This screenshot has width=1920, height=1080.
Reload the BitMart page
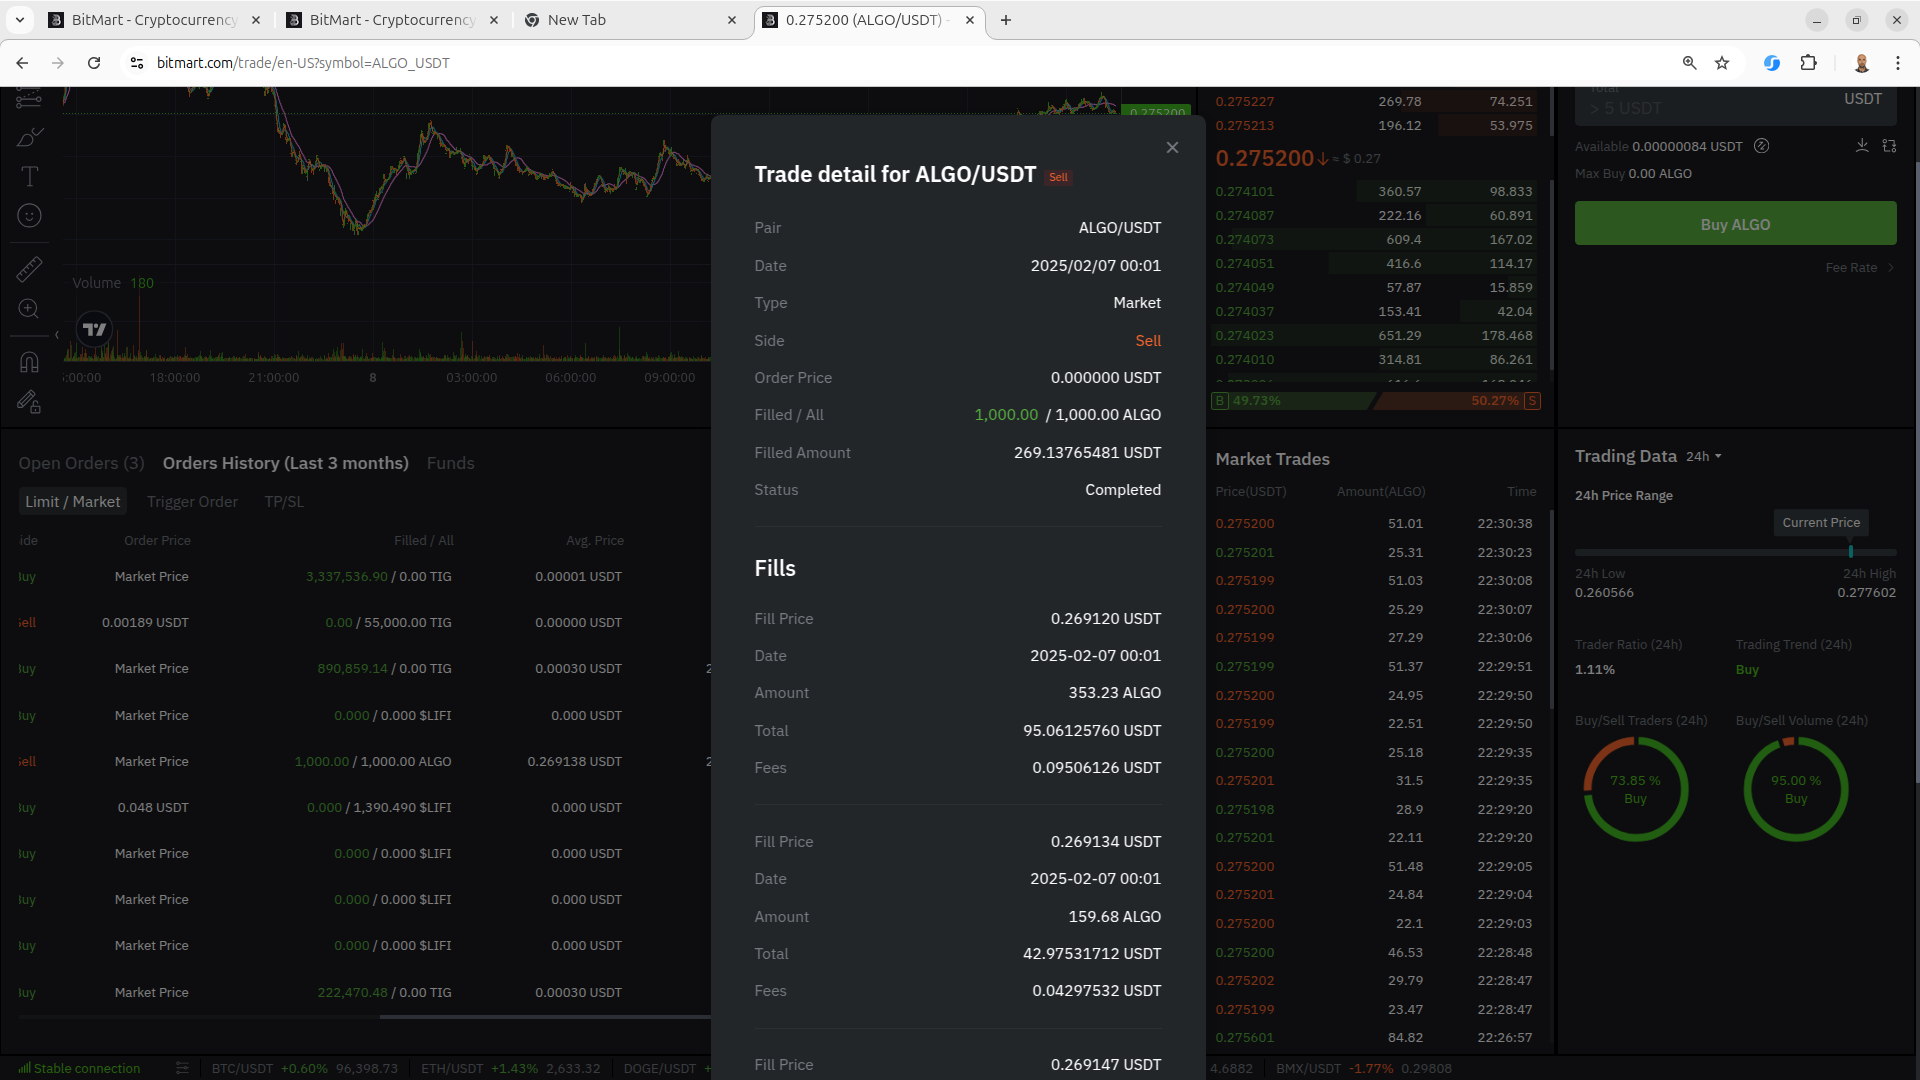pyautogui.click(x=94, y=63)
